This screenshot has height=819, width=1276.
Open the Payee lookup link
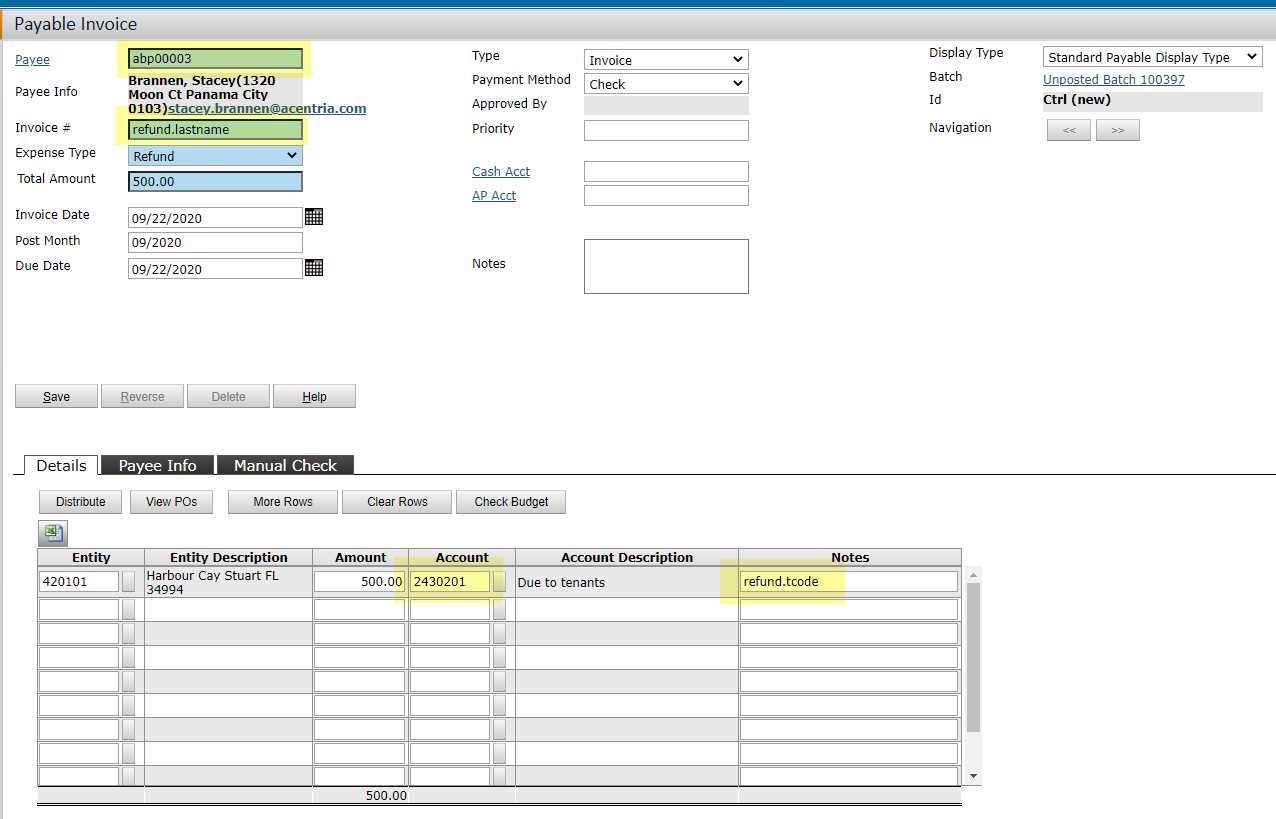click(x=32, y=60)
